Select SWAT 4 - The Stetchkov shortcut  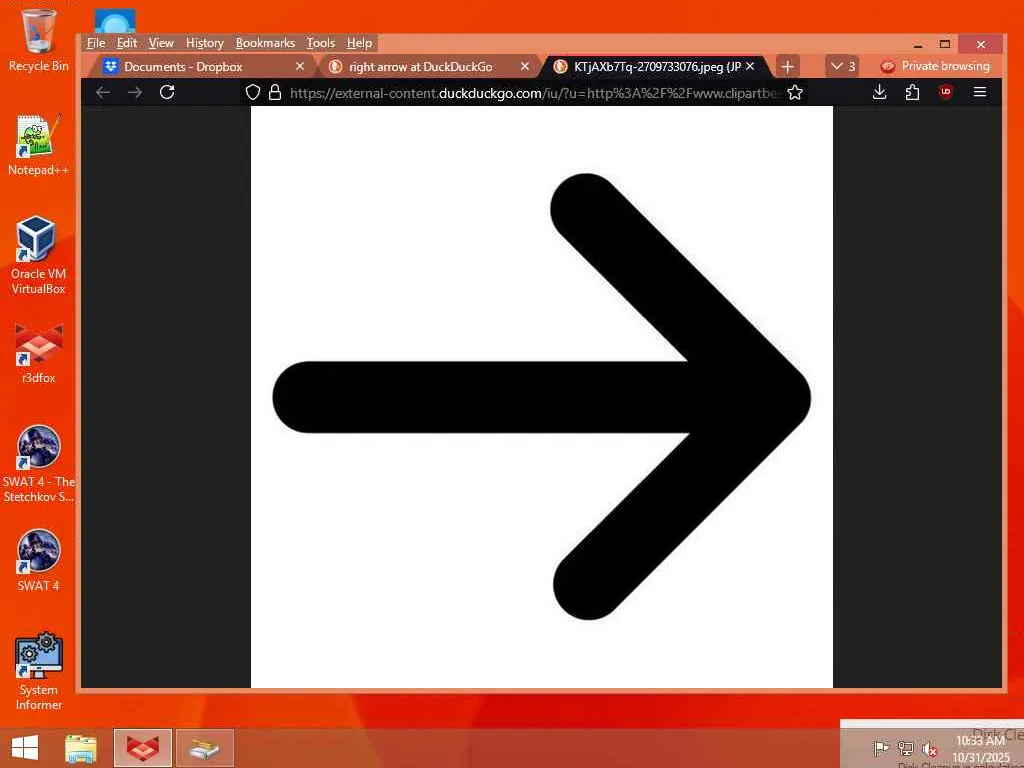pos(39,464)
